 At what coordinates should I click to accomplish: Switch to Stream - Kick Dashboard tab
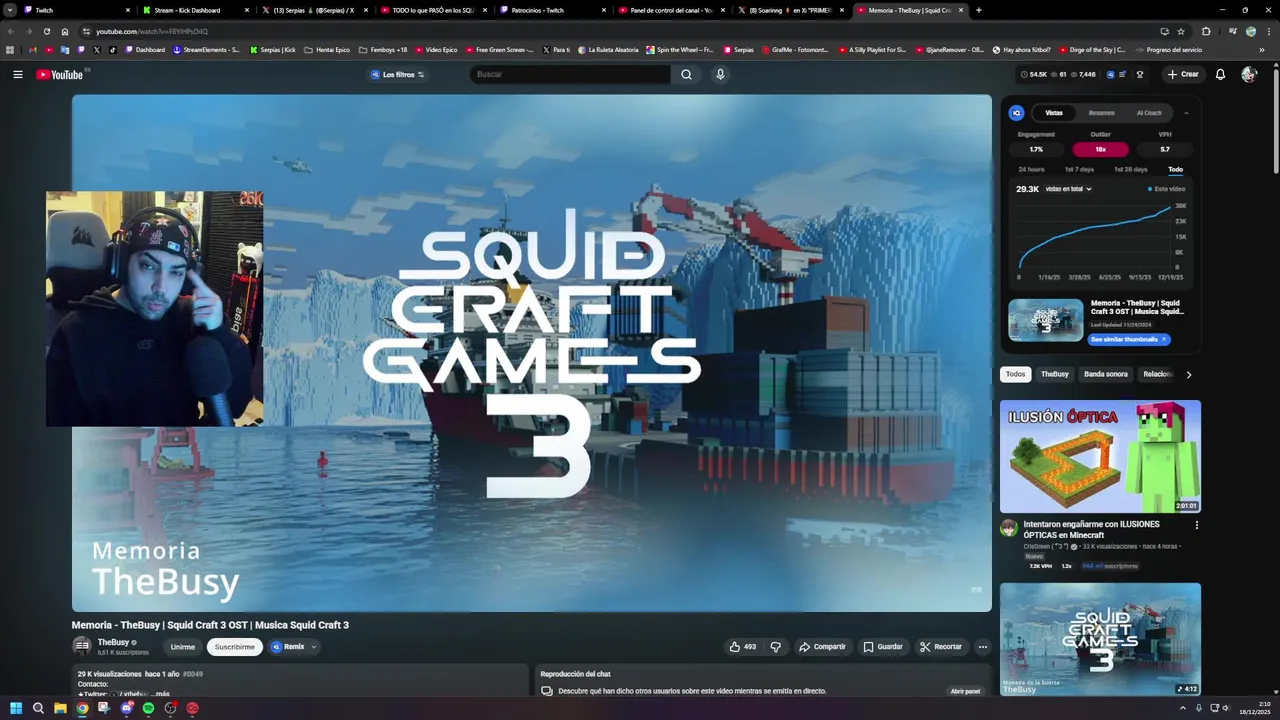[197, 10]
